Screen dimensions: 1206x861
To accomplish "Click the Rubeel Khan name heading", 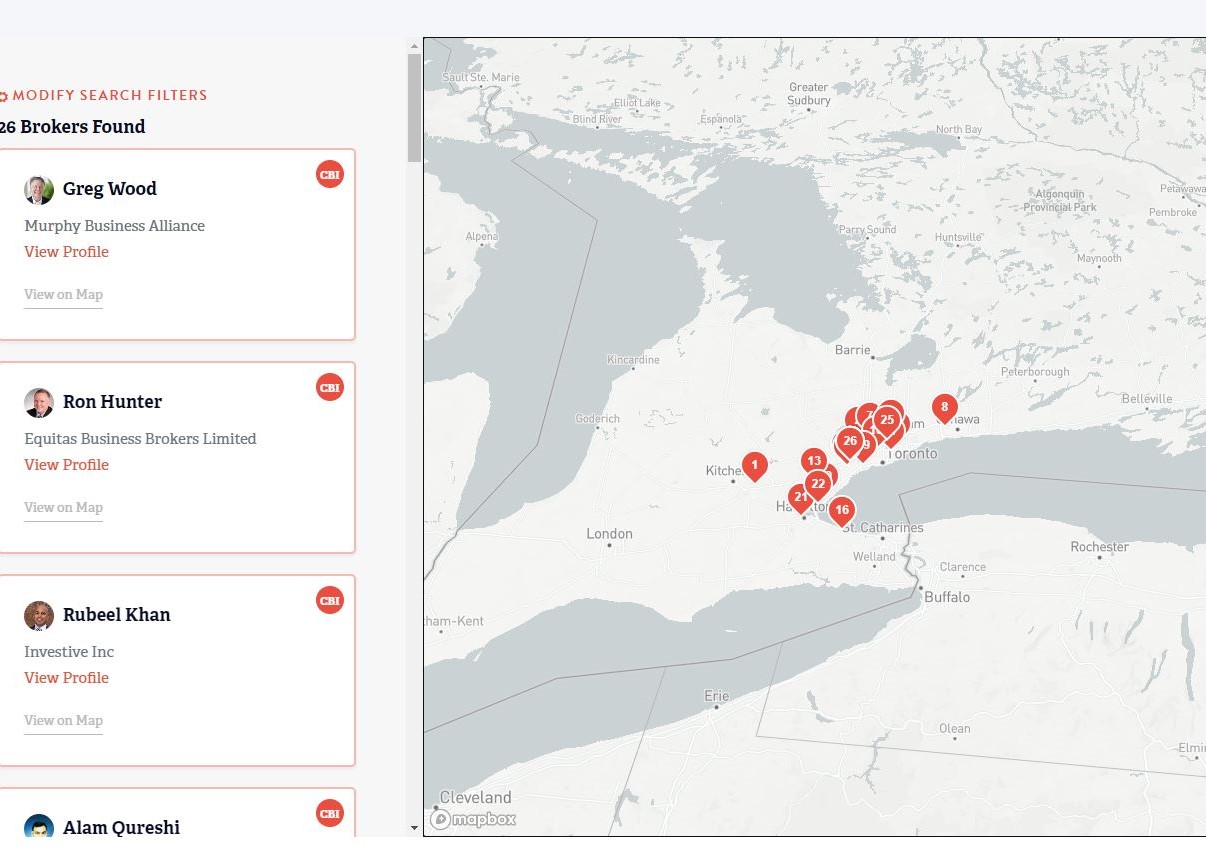I will coord(117,615).
